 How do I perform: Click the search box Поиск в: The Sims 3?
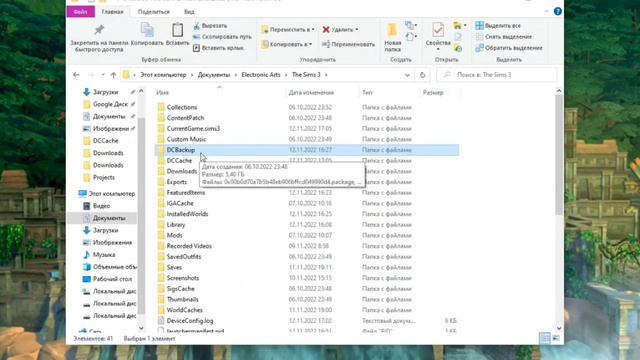(x=497, y=75)
